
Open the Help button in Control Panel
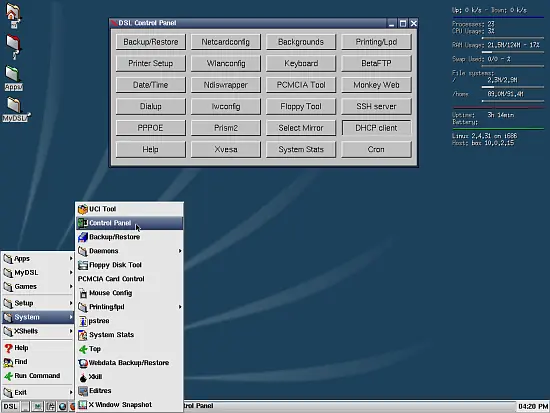pos(150,149)
